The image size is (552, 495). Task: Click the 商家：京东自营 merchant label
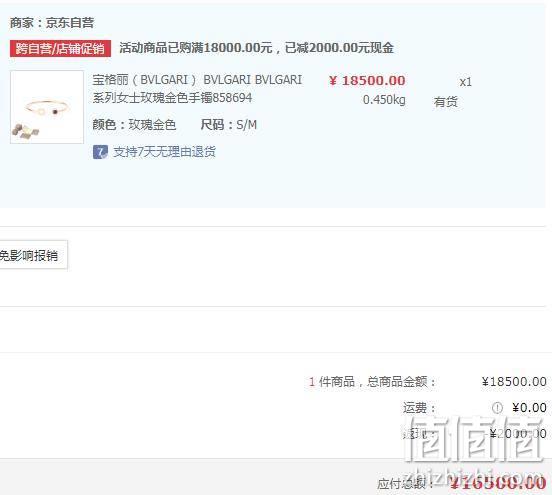coord(52,23)
